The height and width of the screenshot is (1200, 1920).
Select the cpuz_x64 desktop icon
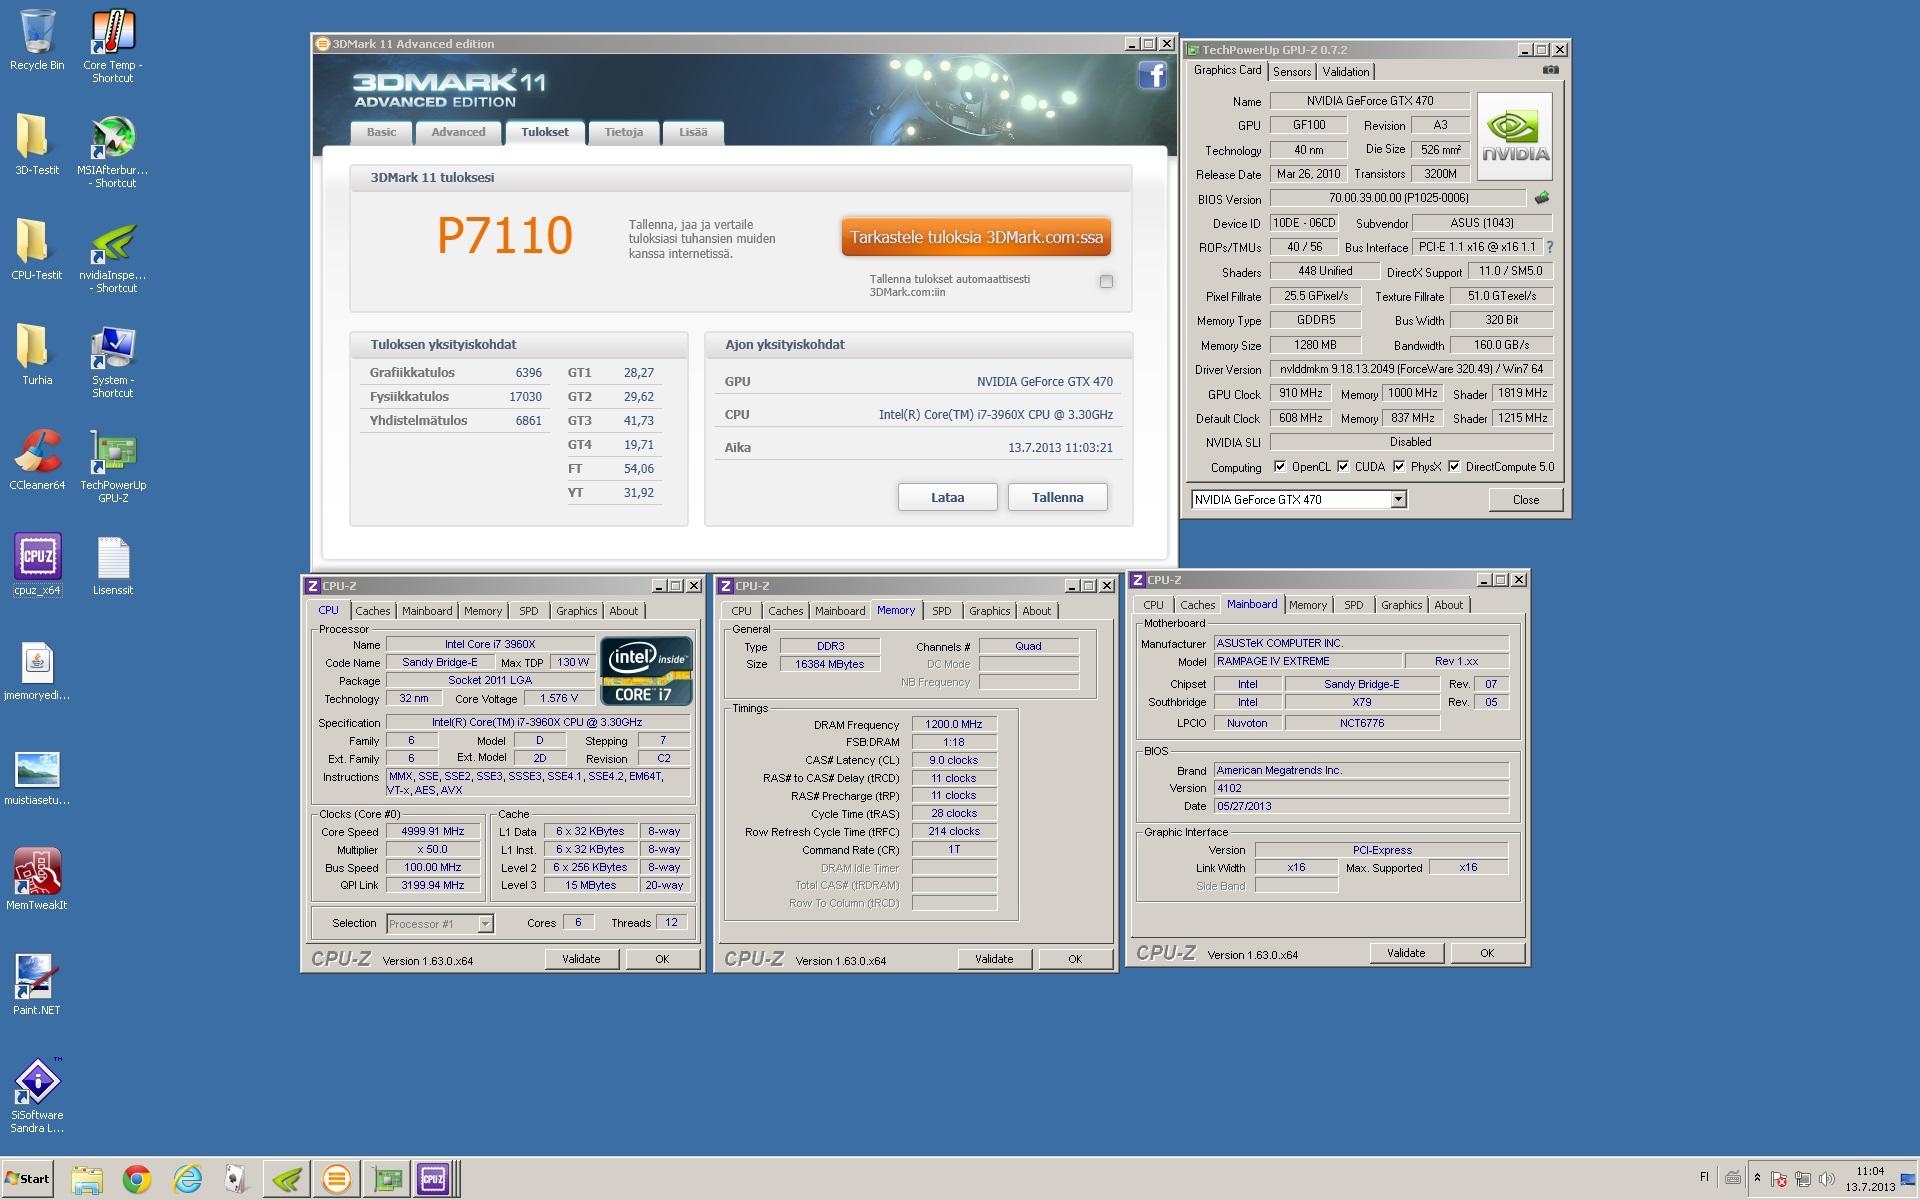tap(37, 565)
